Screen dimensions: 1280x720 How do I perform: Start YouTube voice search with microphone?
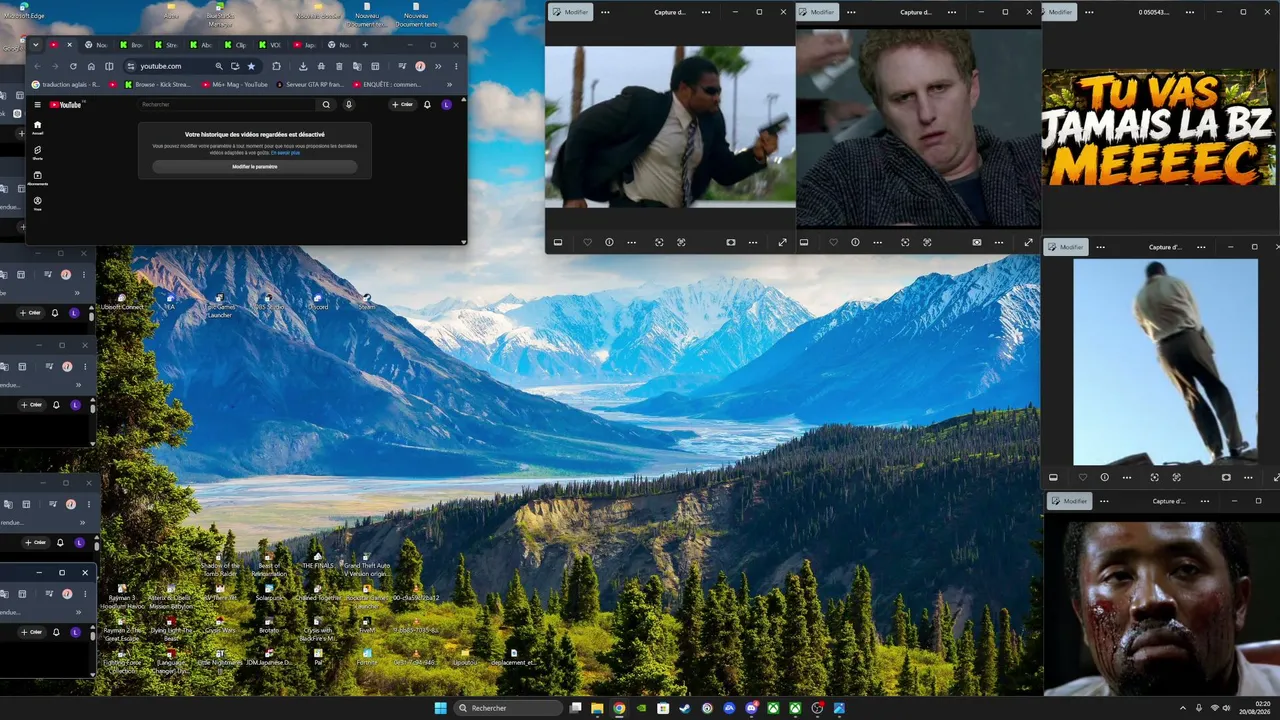click(x=349, y=104)
